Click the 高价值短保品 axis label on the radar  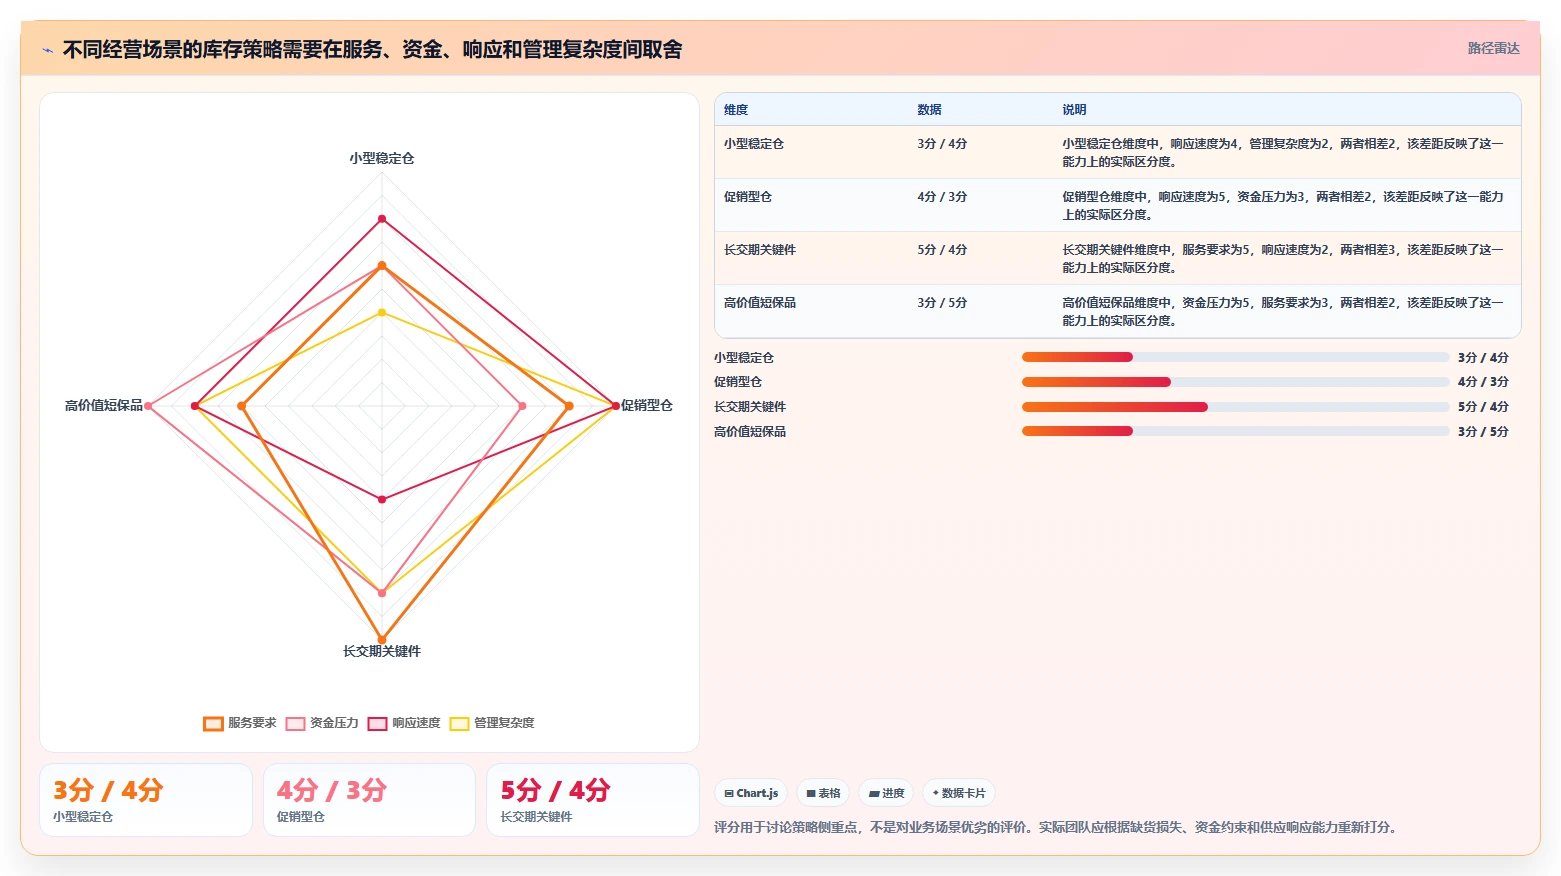coord(104,405)
